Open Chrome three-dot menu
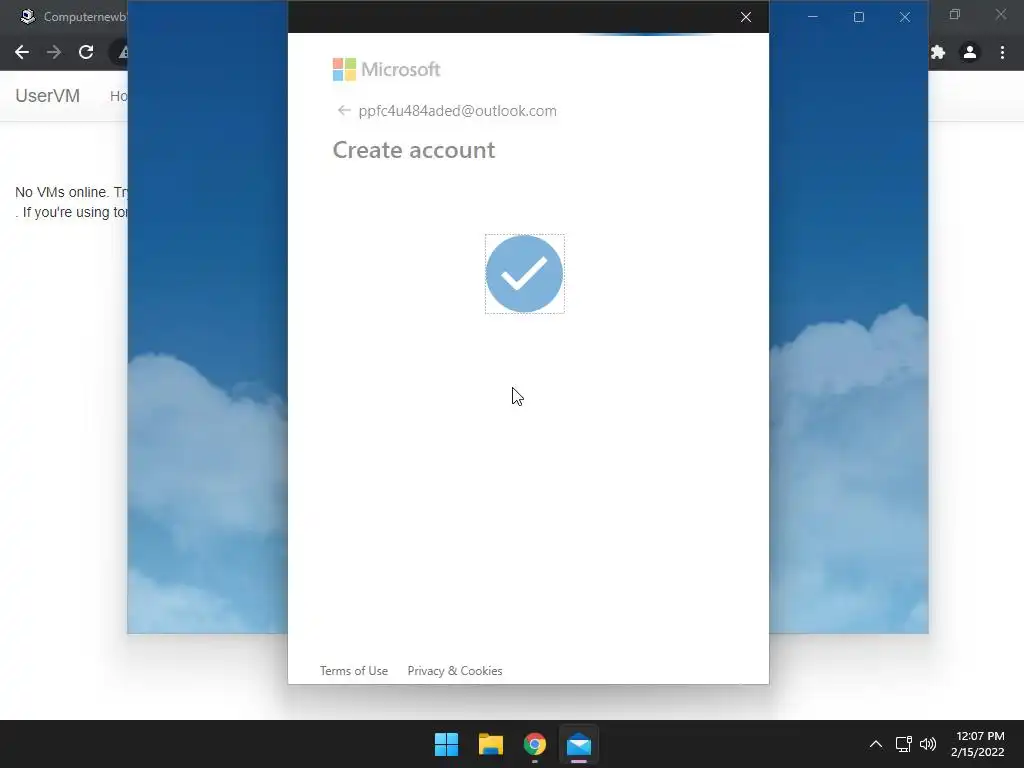Image resolution: width=1024 pixels, height=768 pixels. 1002,52
